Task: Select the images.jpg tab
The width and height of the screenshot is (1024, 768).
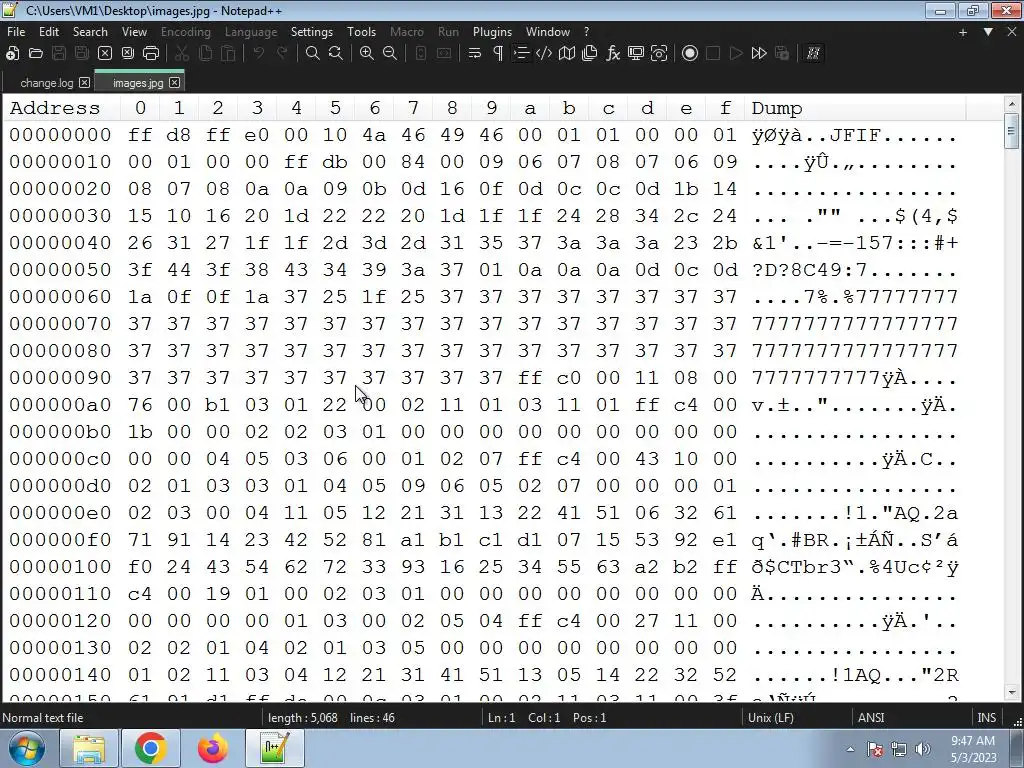Action: click(x=138, y=83)
